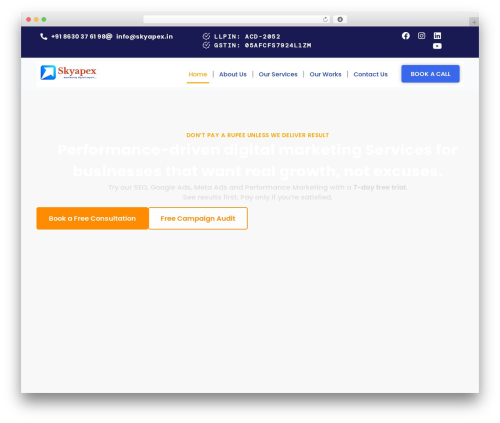Open the Instagram social icon

pyautogui.click(x=421, y=36)
